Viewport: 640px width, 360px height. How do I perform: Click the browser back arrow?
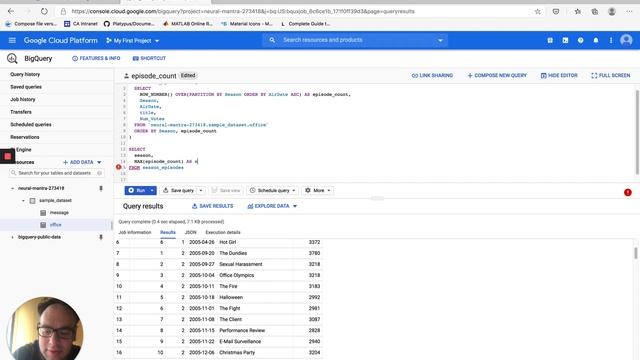(11, 11)
